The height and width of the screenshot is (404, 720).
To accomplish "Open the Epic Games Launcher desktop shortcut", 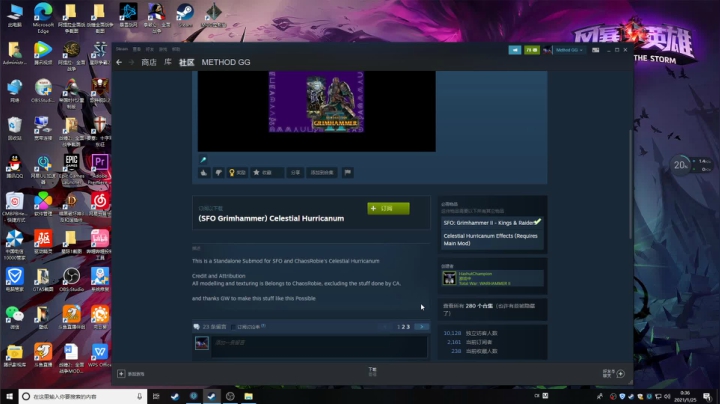I will click(71, 169).
